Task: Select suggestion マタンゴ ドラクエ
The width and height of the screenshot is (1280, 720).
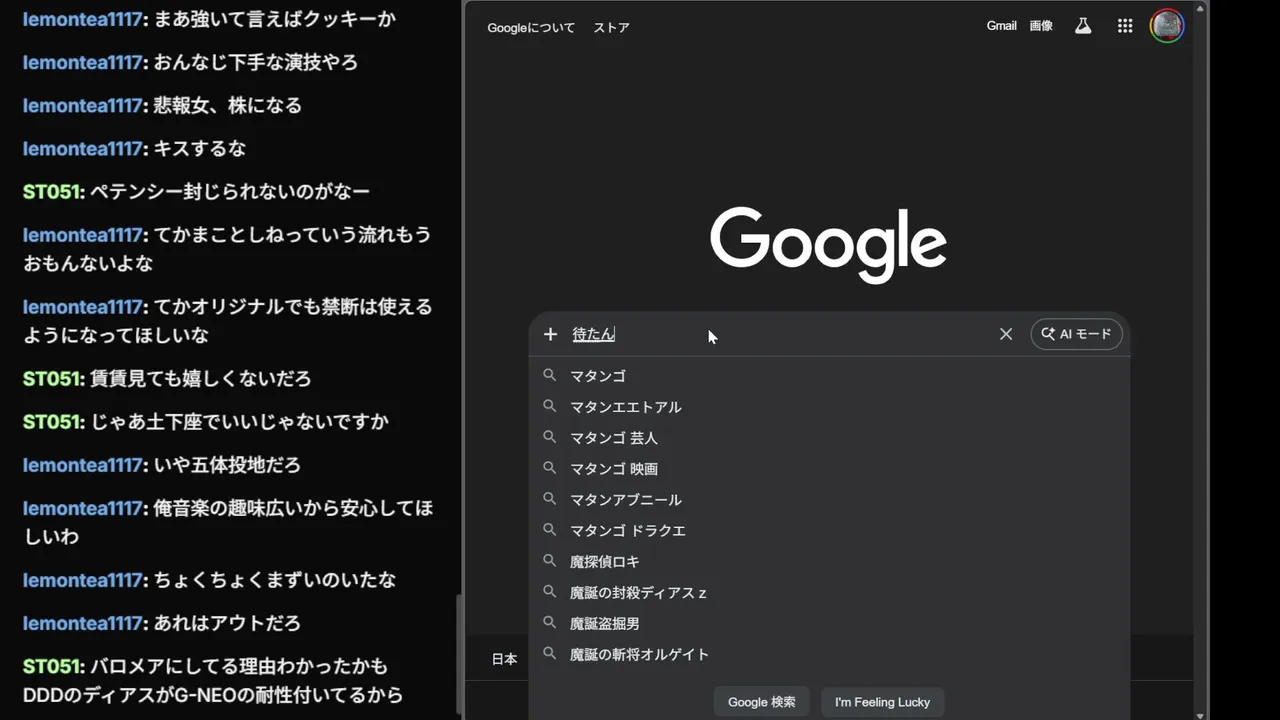Action: point(829,531)
